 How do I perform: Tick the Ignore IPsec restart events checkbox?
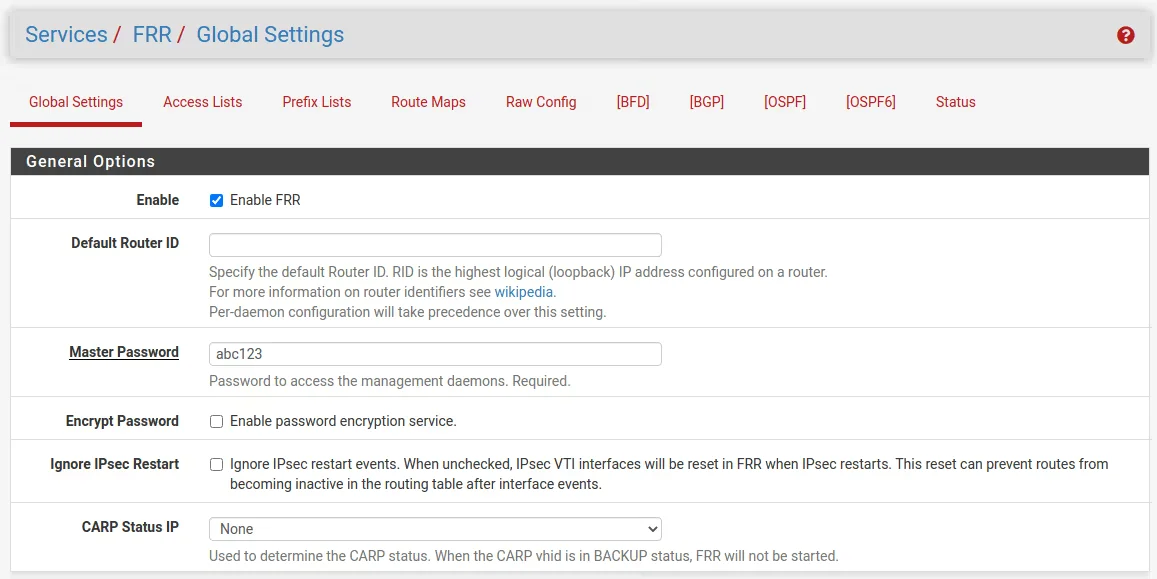(x=216, y=464)
